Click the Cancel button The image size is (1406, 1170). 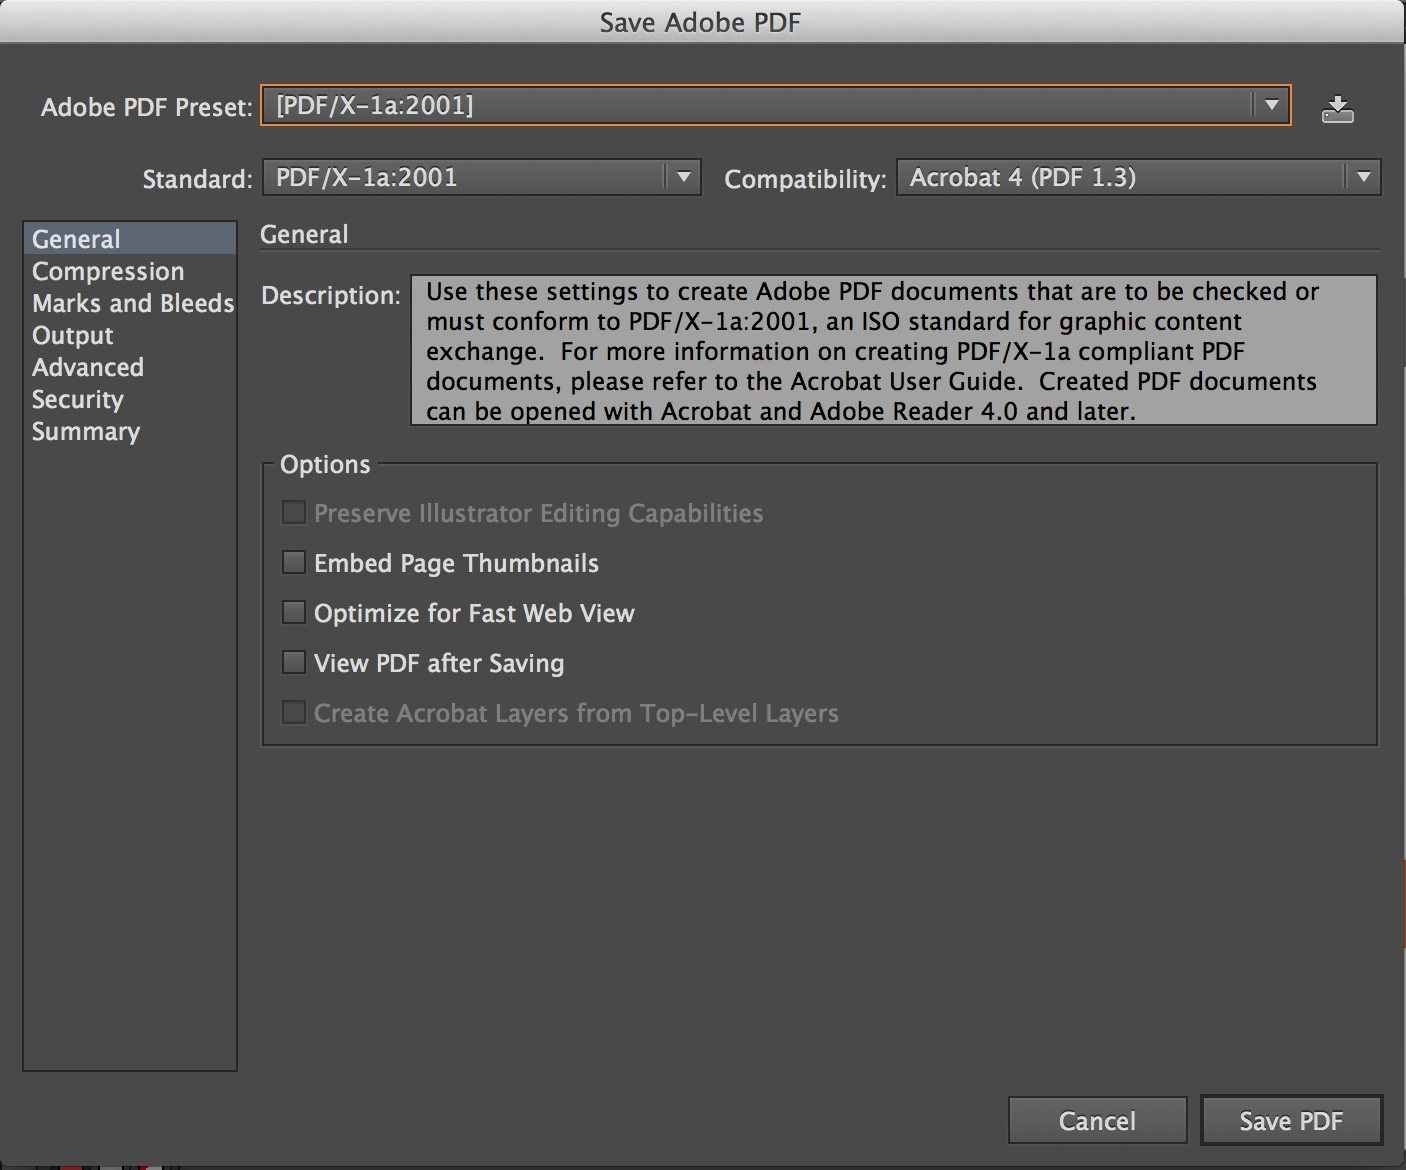coord(1097,1120)
